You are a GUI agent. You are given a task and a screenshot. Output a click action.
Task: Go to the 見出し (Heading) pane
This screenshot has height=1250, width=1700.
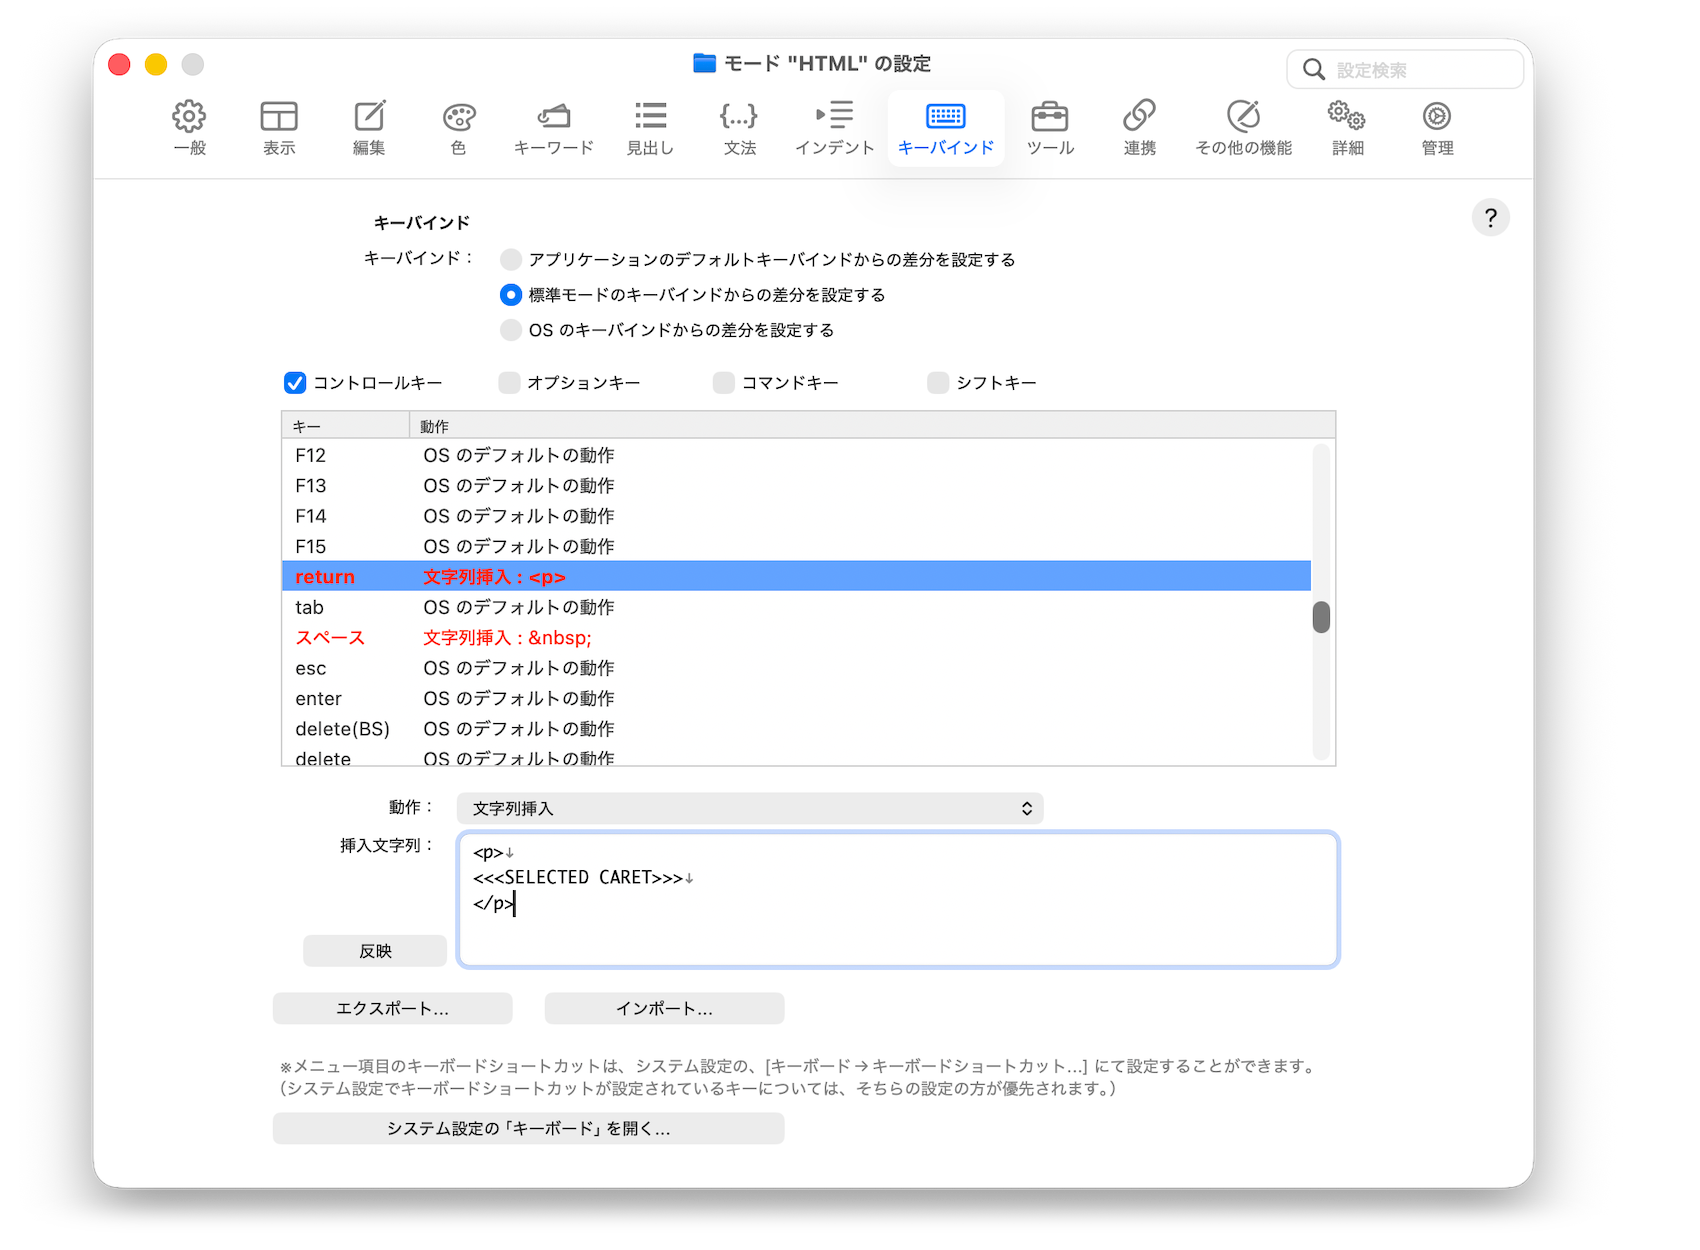[650, 127]
